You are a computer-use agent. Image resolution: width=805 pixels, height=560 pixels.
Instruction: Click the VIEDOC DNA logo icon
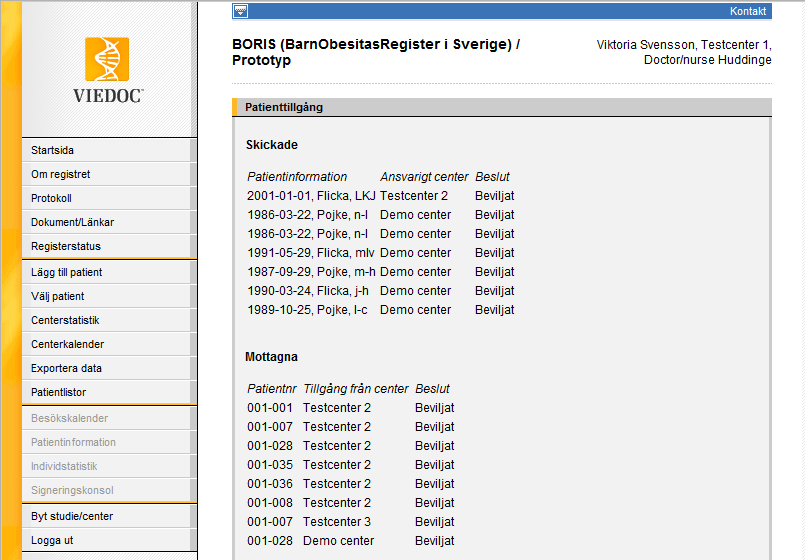click(x=107, y=59)
